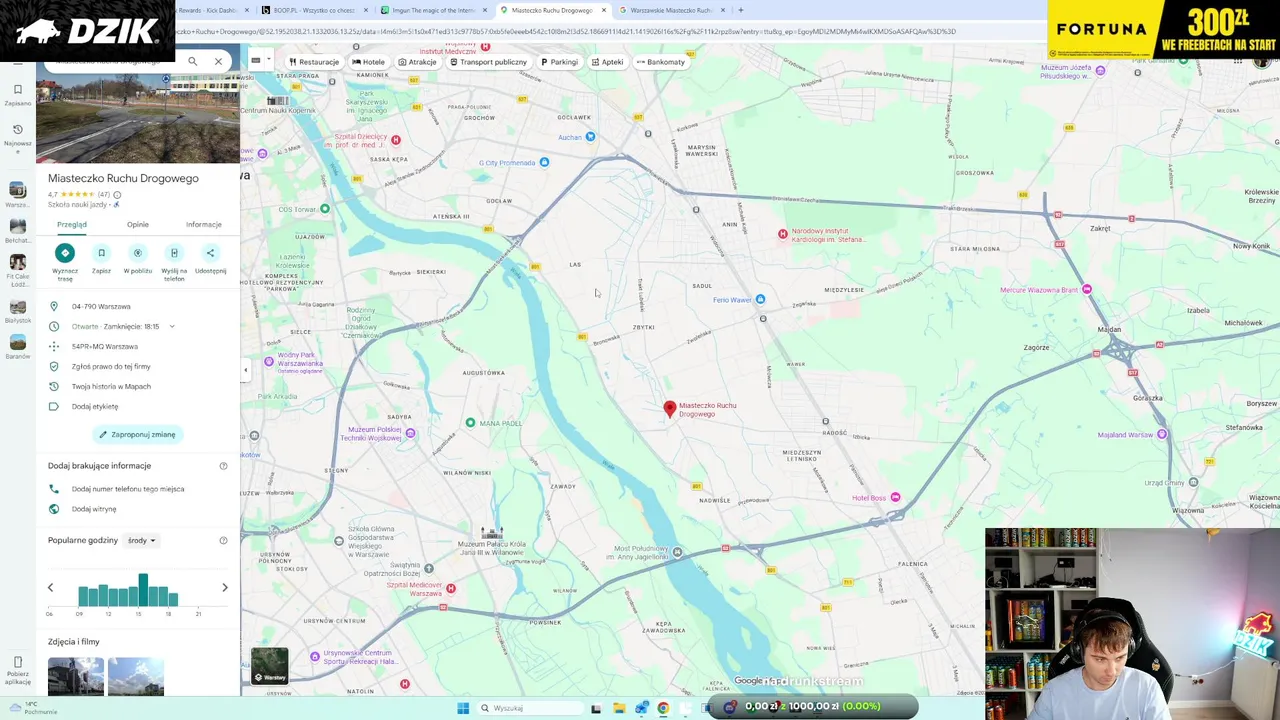Click Dodaj witrynę
1280x720 pixels.
point(94,509)
